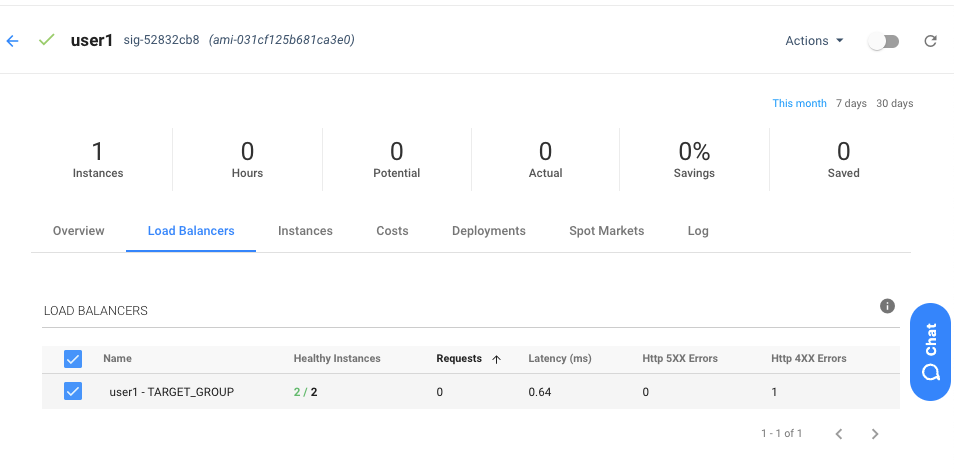This screenshot has width=954, height=476.
Task: Go to the next page chevron
Action: click(875, 434)
